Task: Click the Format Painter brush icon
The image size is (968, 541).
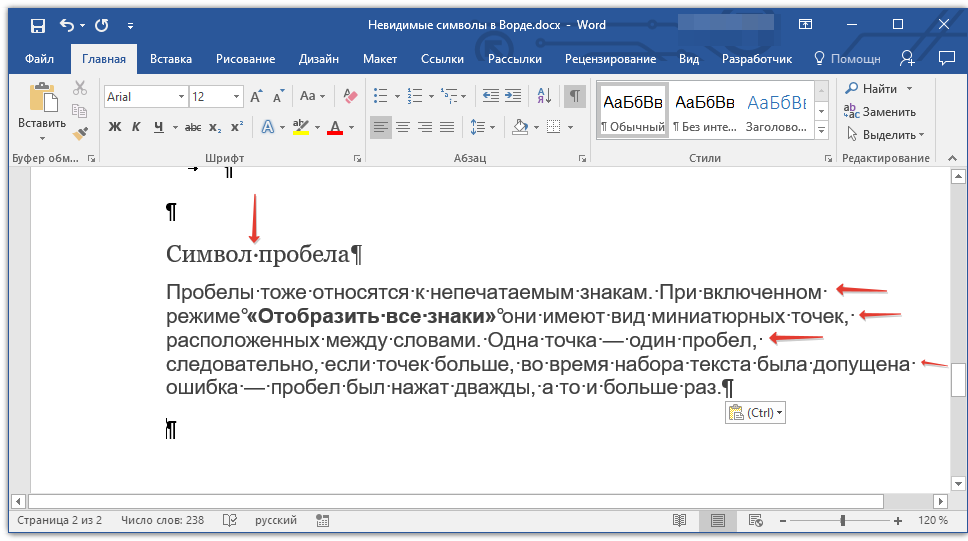Action: coord(81,133)
